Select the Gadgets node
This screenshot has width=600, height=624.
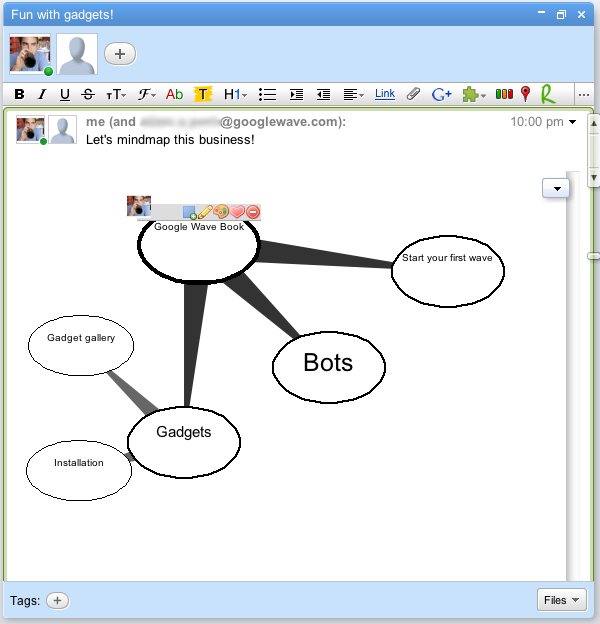click(x=184, y=442)
